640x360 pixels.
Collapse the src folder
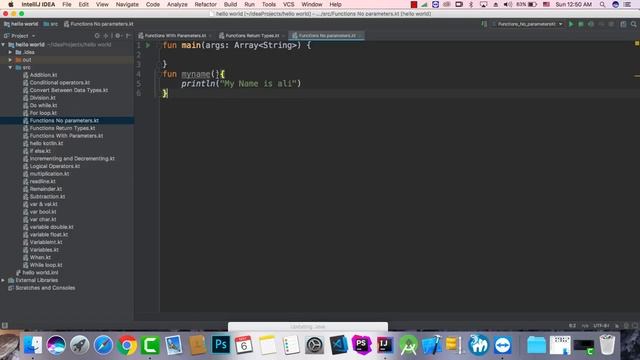10,67
